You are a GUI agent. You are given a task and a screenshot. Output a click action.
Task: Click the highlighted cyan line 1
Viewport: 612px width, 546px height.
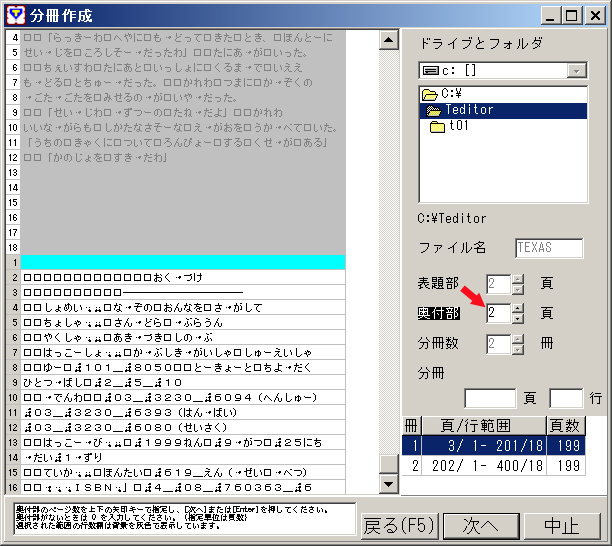click(x=185, y=262)
